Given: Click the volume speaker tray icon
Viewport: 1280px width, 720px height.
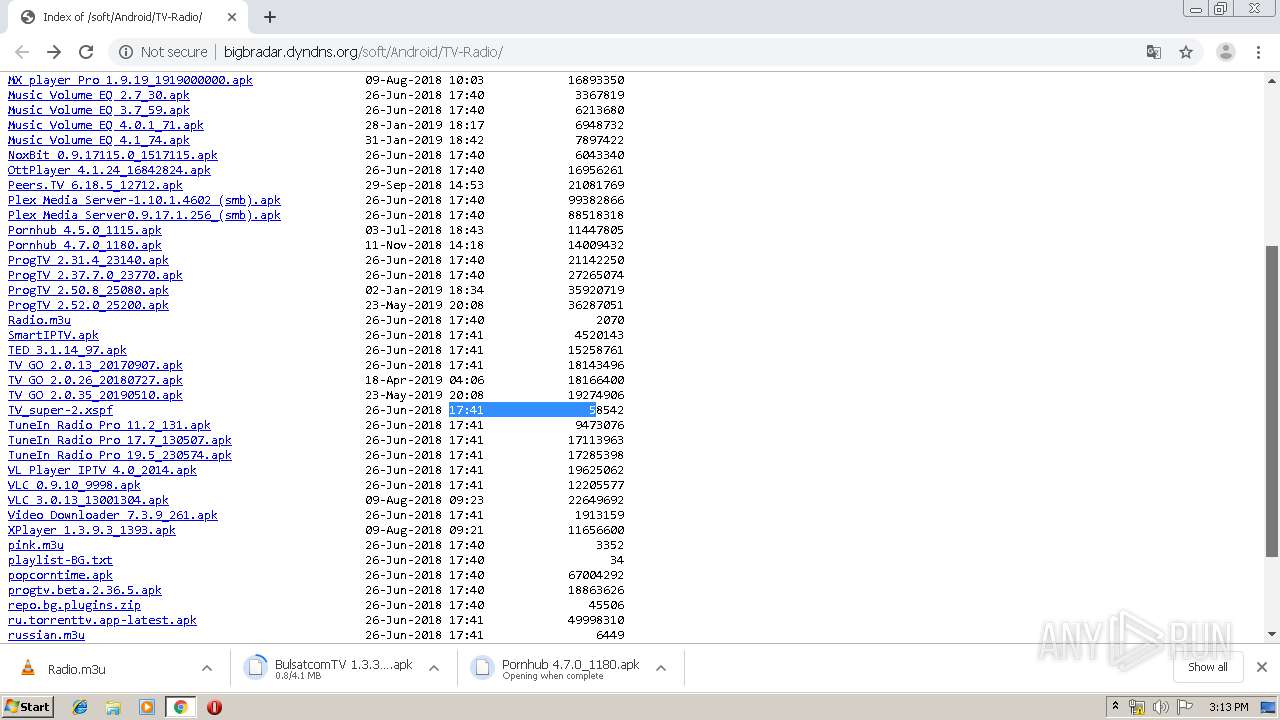Looking at the screenshot, I should [1160, 707].
